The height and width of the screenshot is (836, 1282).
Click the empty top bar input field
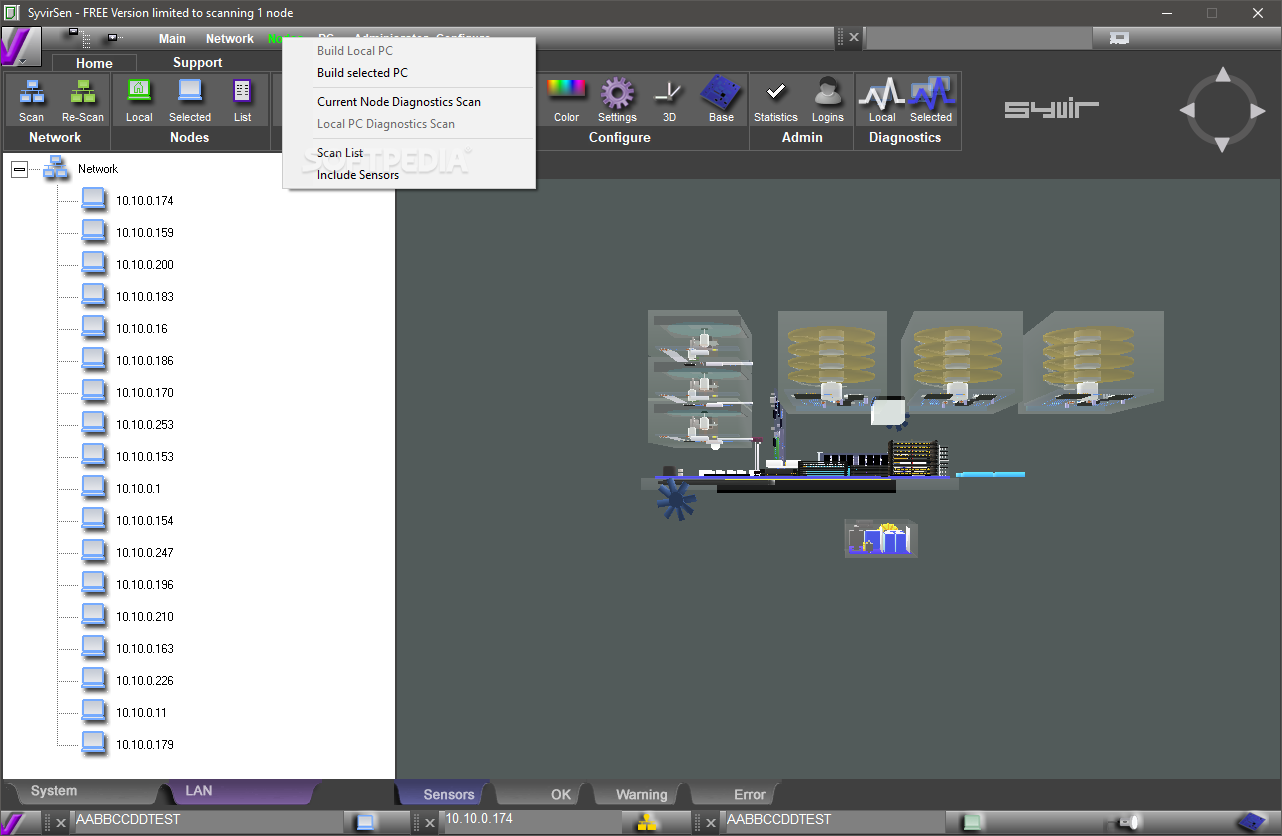click(978, 38)
